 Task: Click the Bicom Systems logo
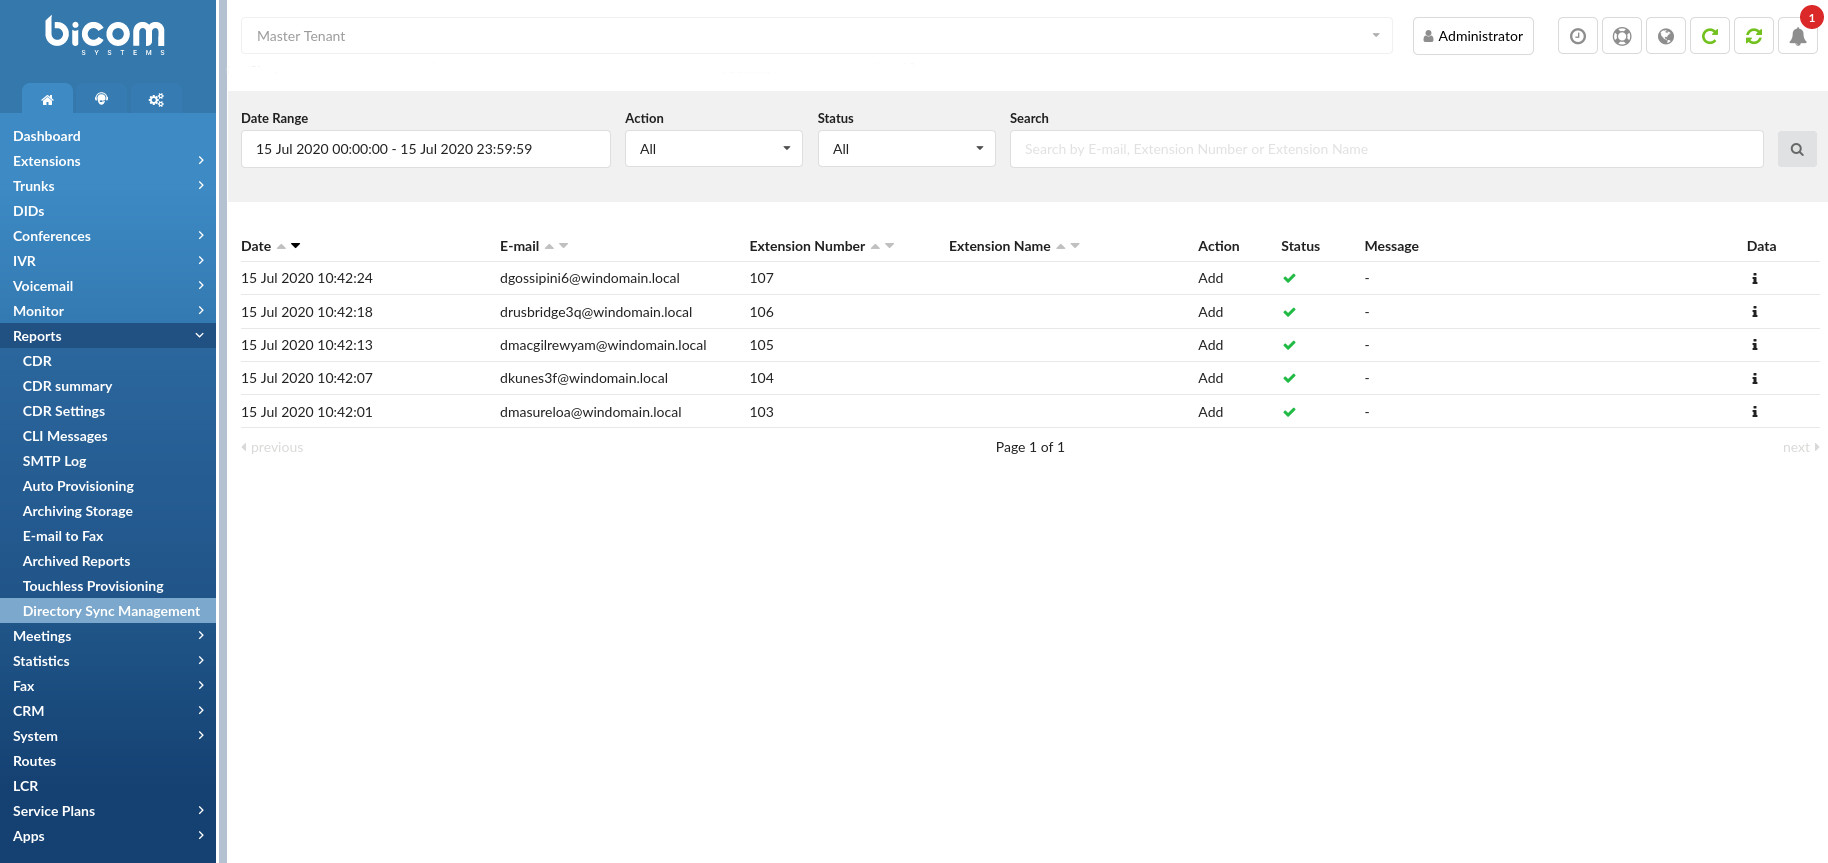coord(105,35)
